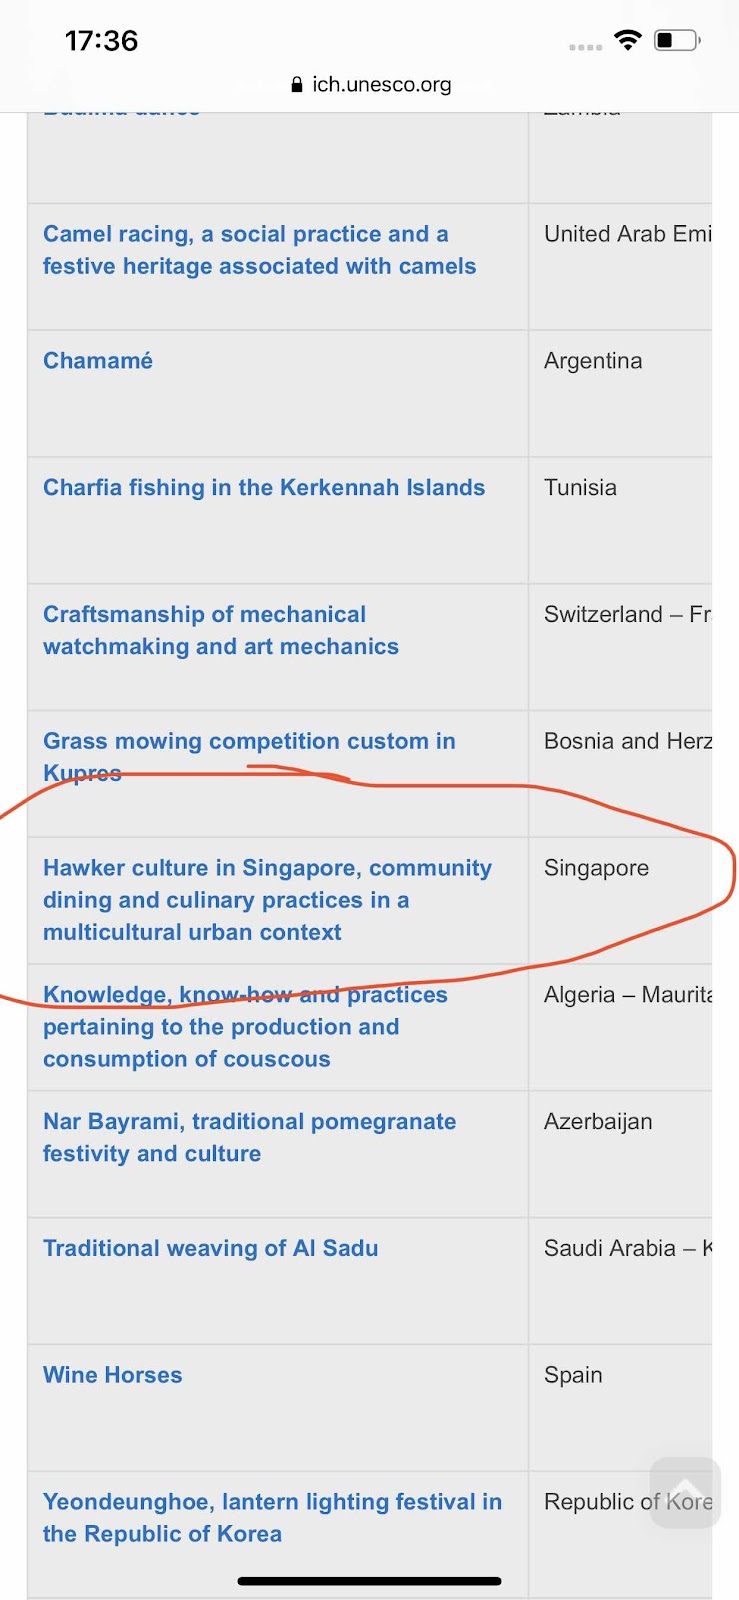Open Yeondeunghoe lantern lighting festival link

click(272, 1518)
